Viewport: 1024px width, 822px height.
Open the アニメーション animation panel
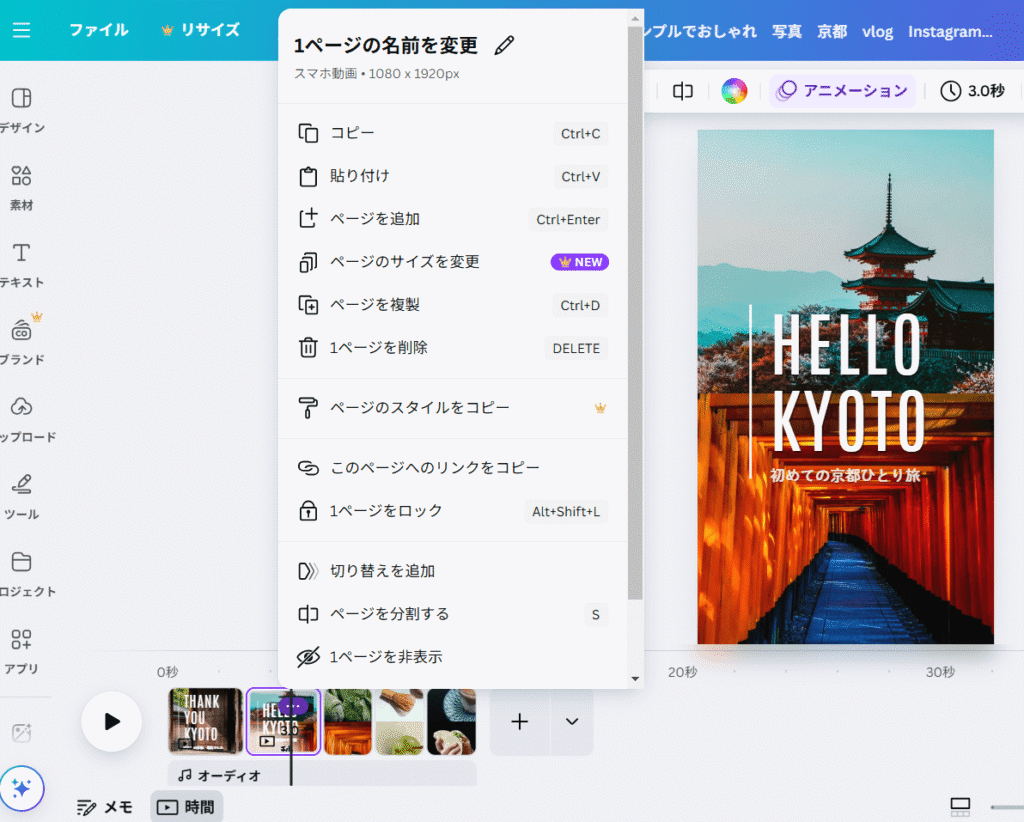pos(842,91)
